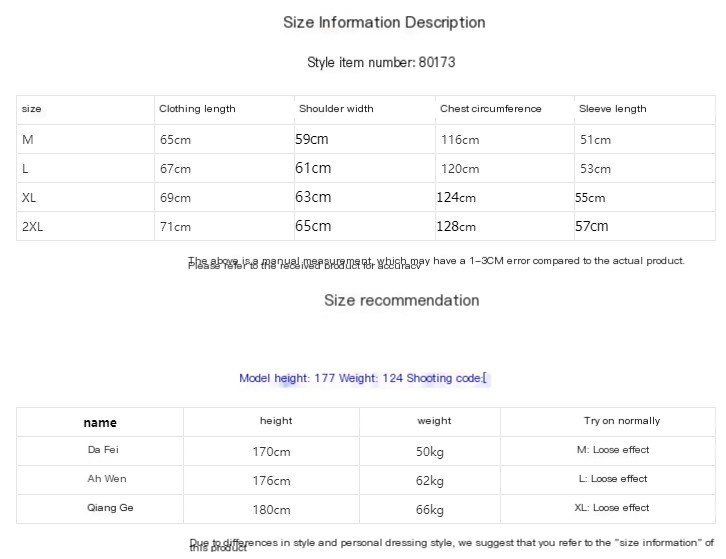
Task: Click Qiang Ge's 'XL: Loose effect' cell
Action: 611,508
